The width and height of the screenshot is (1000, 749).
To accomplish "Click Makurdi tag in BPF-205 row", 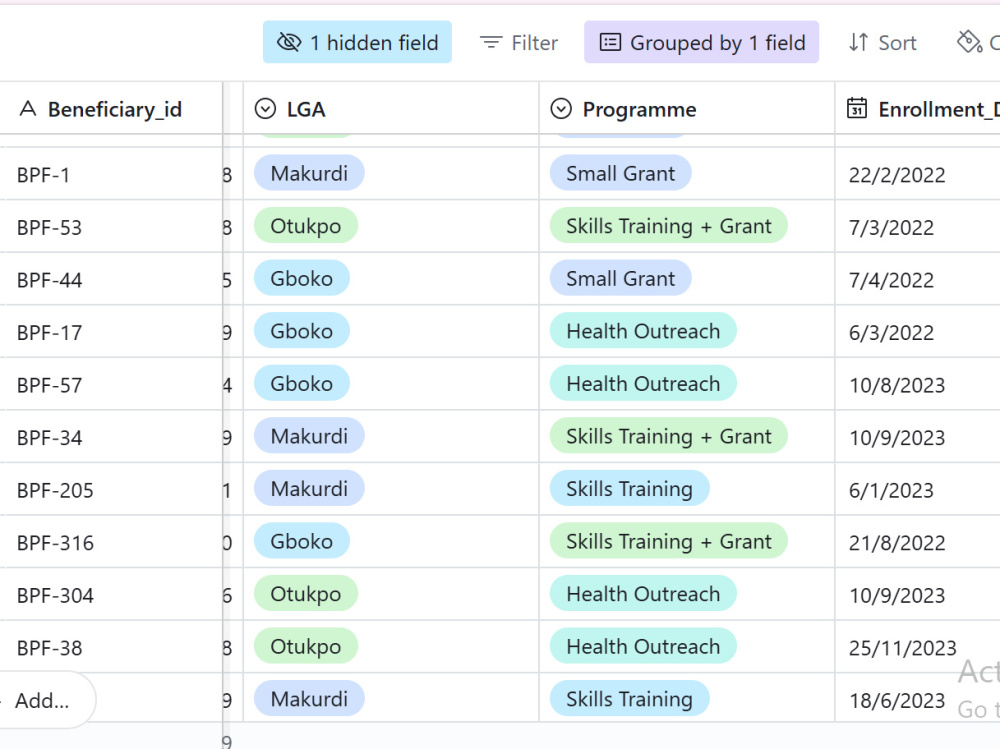I will pyautogui.click(x=309, y=488).
